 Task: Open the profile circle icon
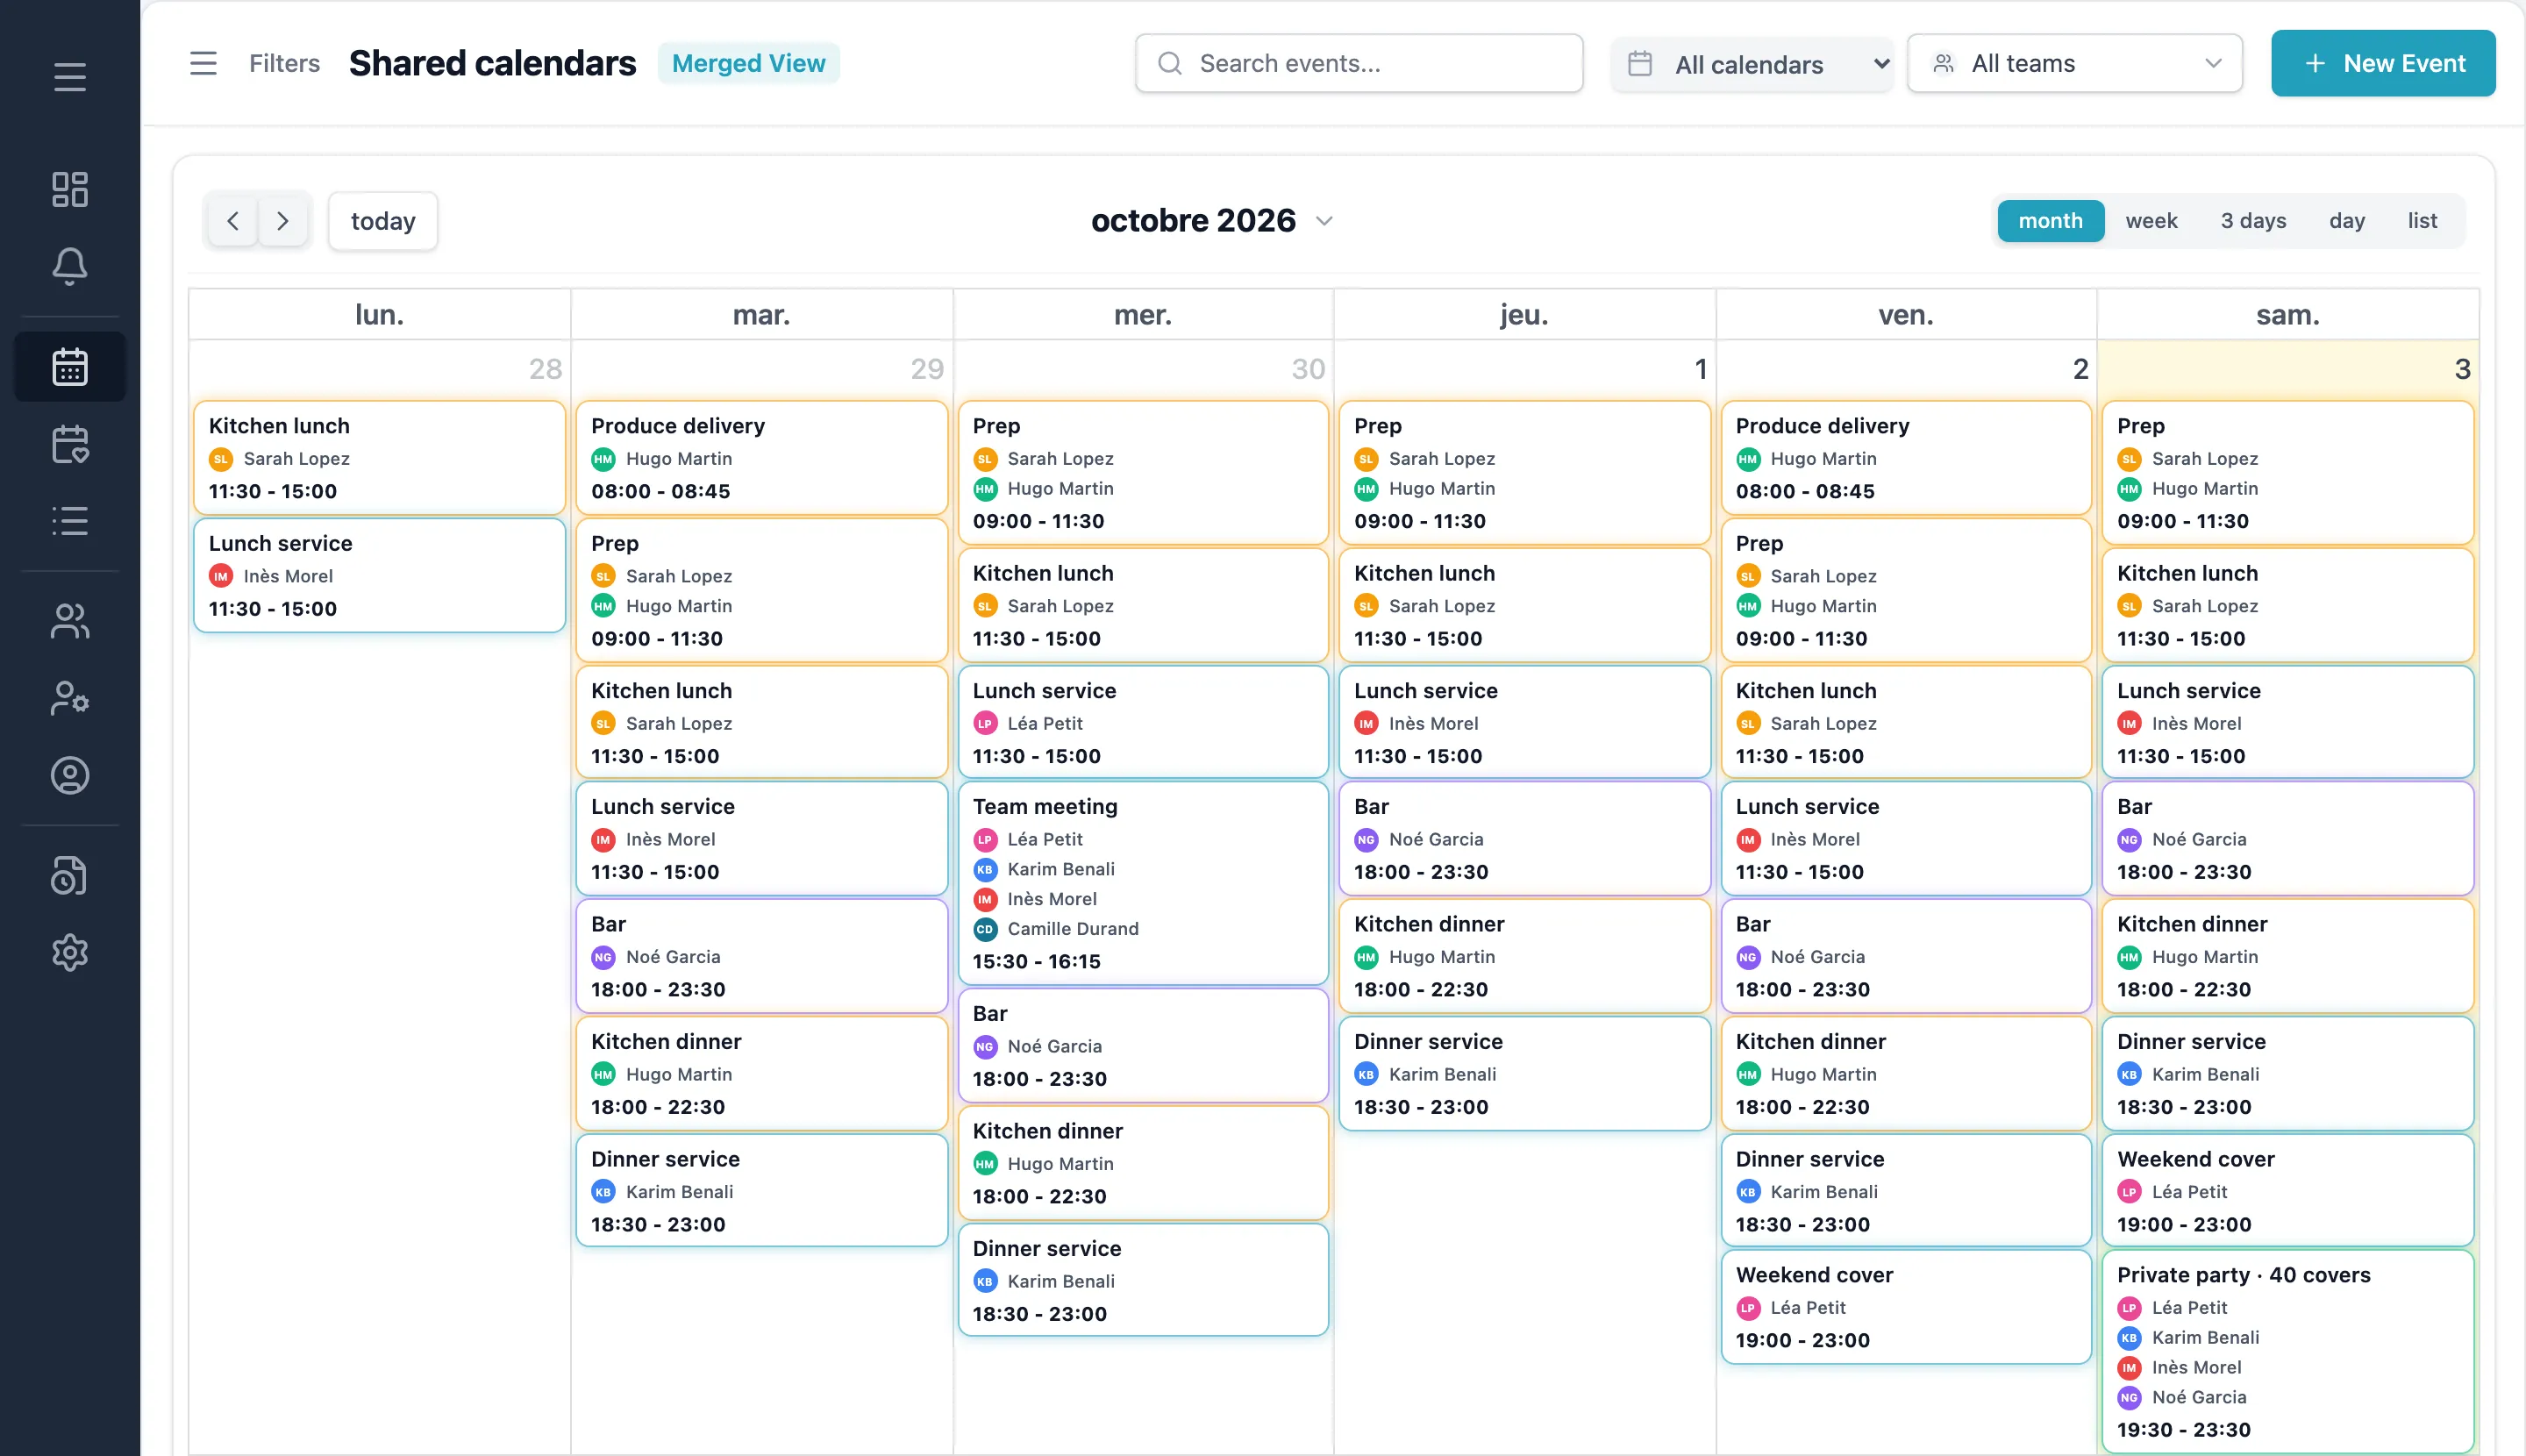(70, 775)
